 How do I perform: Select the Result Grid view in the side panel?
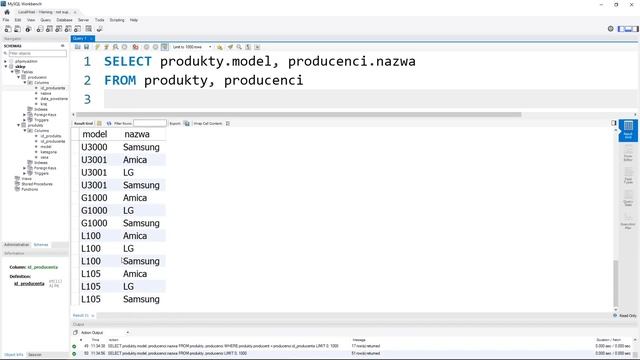point(628,130)
